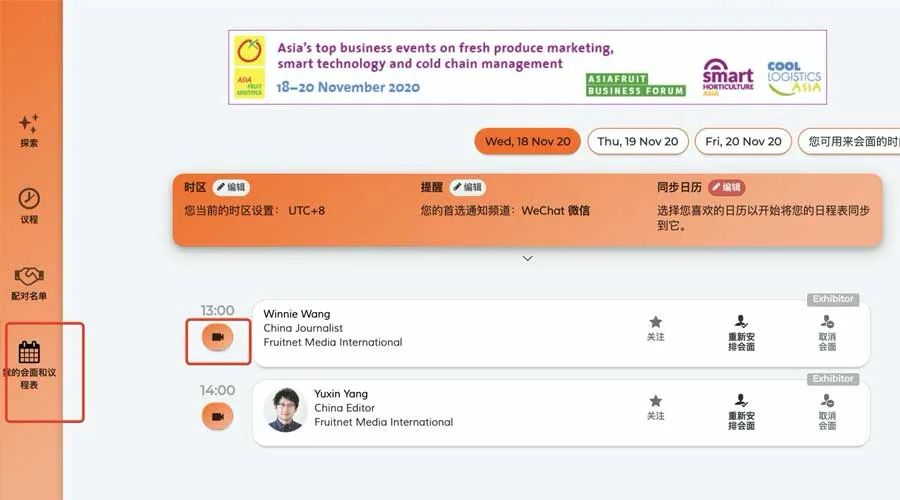Expand the settings panel with the chevron
Image resolution: width=900 pixels, height=500 pixels.
(527, 259)
